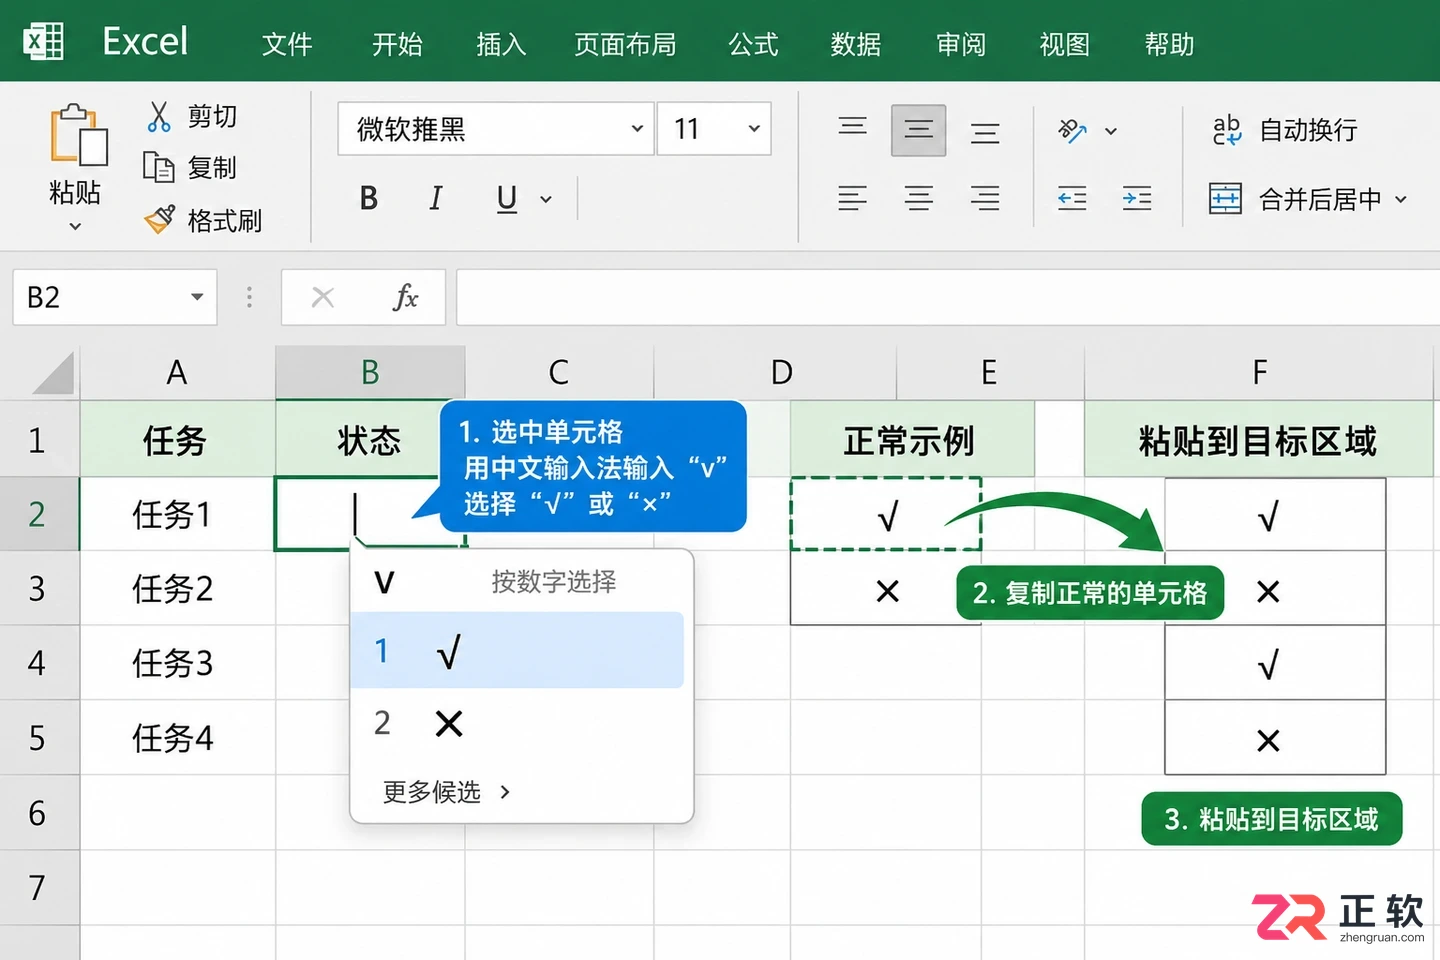The image size is (1440, 960).
Task: Toggle middle vertical alignment
Action: [x=919, y=130]
